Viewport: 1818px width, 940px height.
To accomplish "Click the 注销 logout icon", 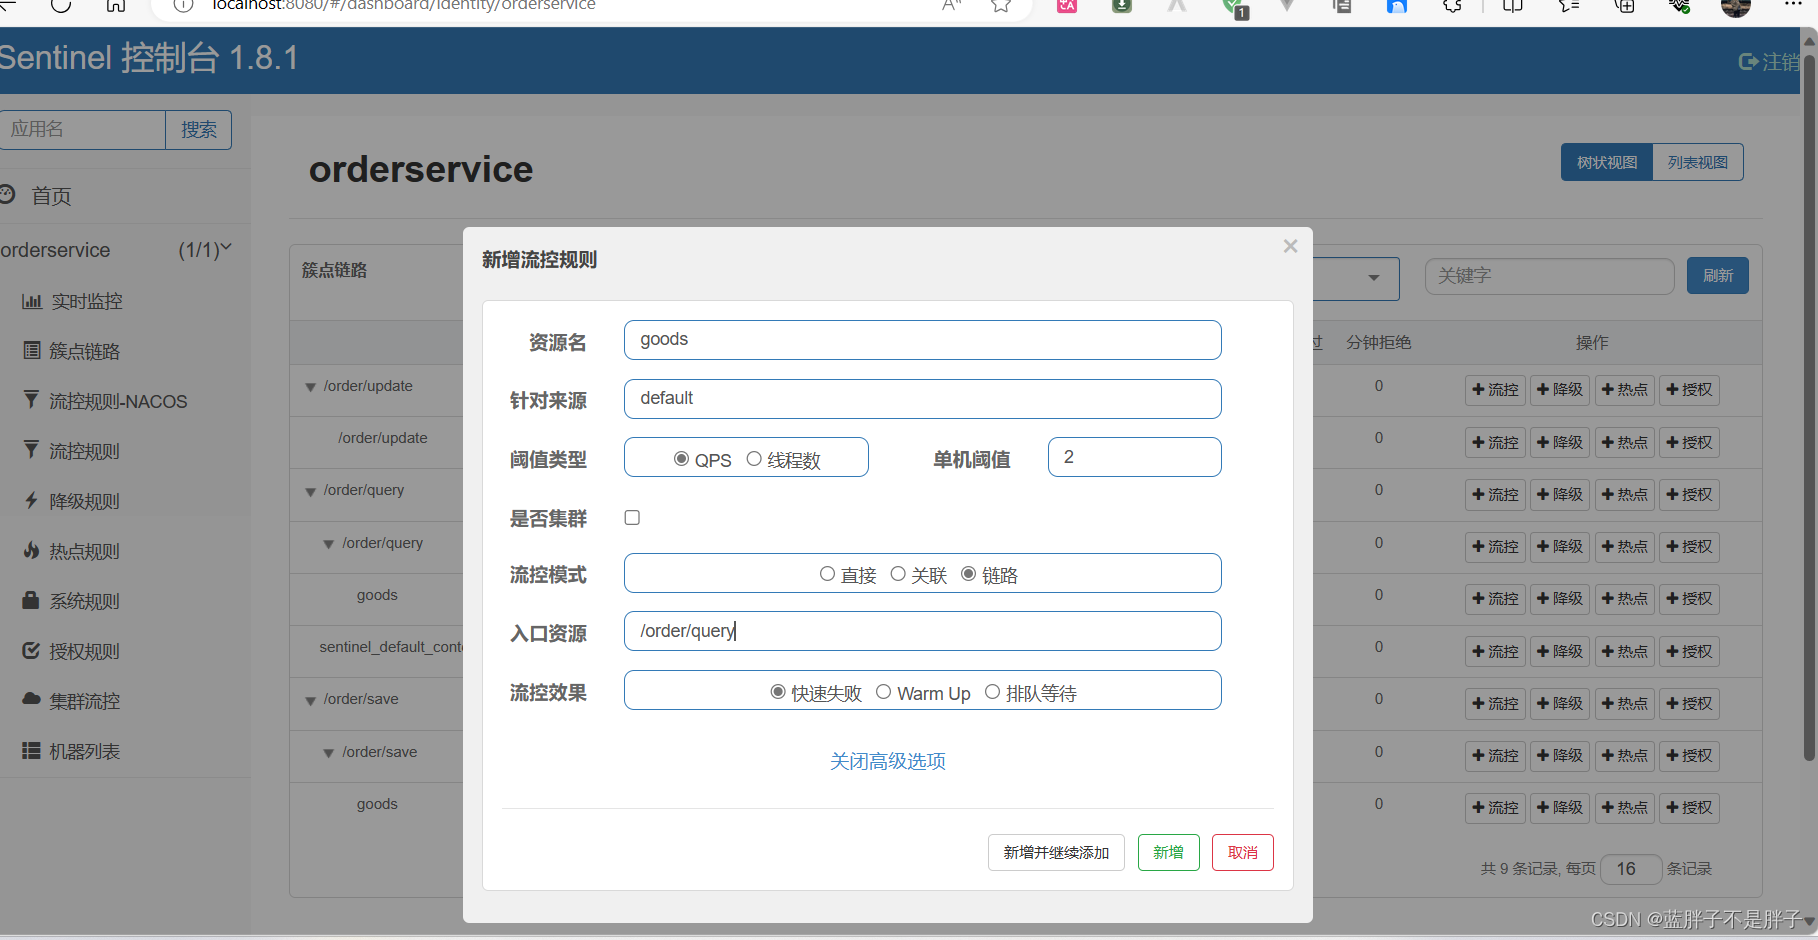I will [1749, 62].
